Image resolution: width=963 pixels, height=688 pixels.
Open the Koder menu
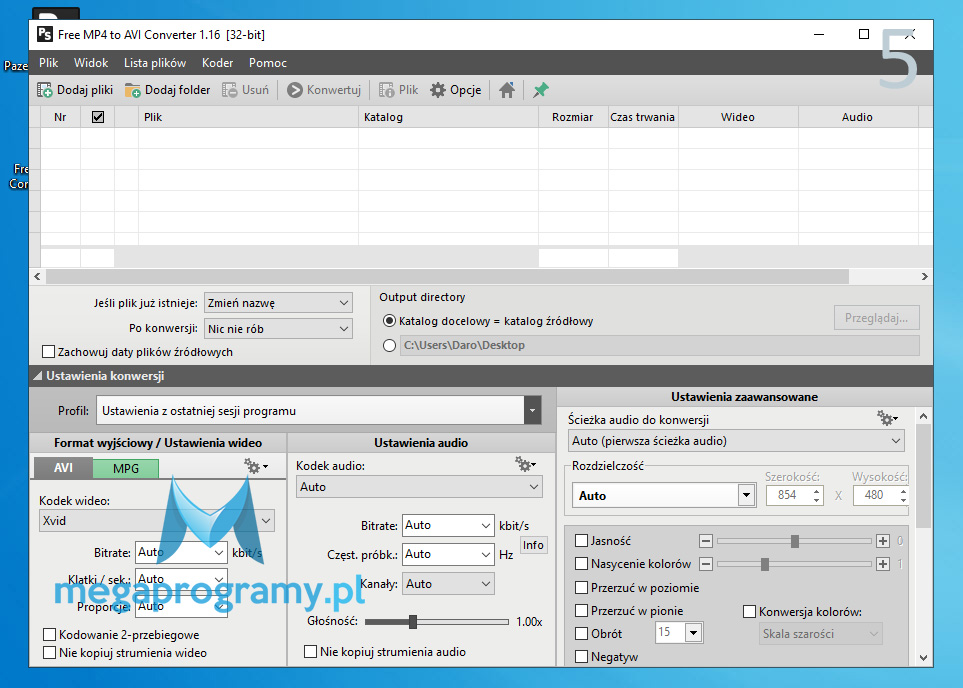coord(217,63)
